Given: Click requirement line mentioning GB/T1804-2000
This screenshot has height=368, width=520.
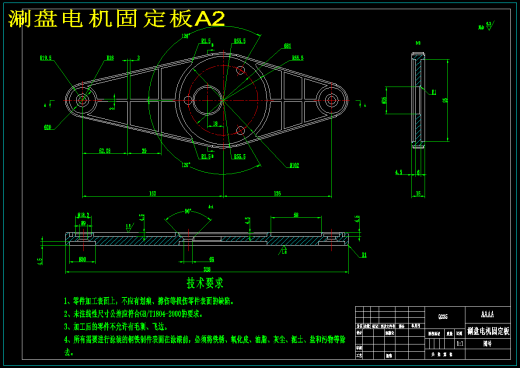Looking at the screenshot, I should pyautogui.click(x=133, y=314).
